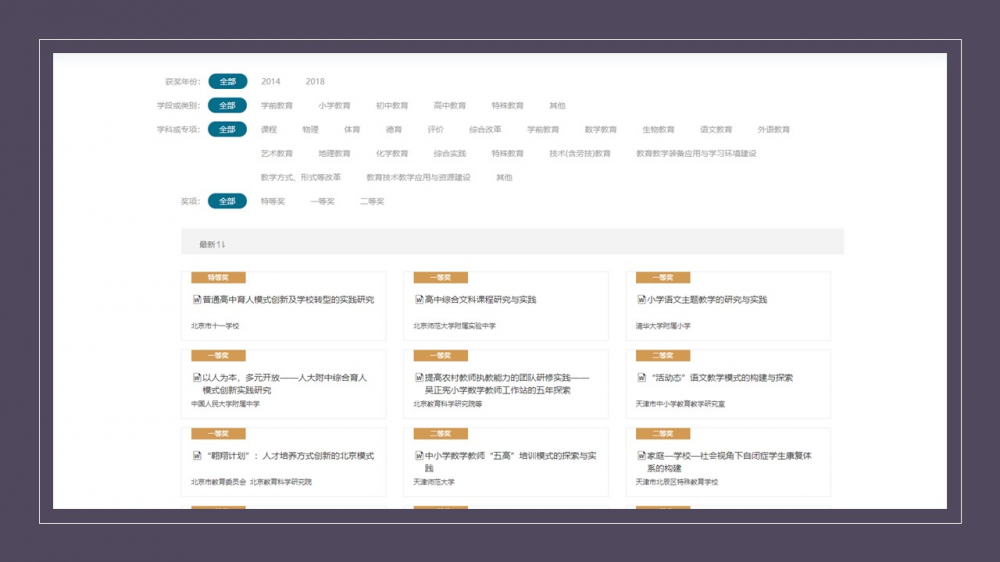Select the 教育技术教学应用与资源建设 subject filter
The image size is (1000, 562).
[418, 177]
